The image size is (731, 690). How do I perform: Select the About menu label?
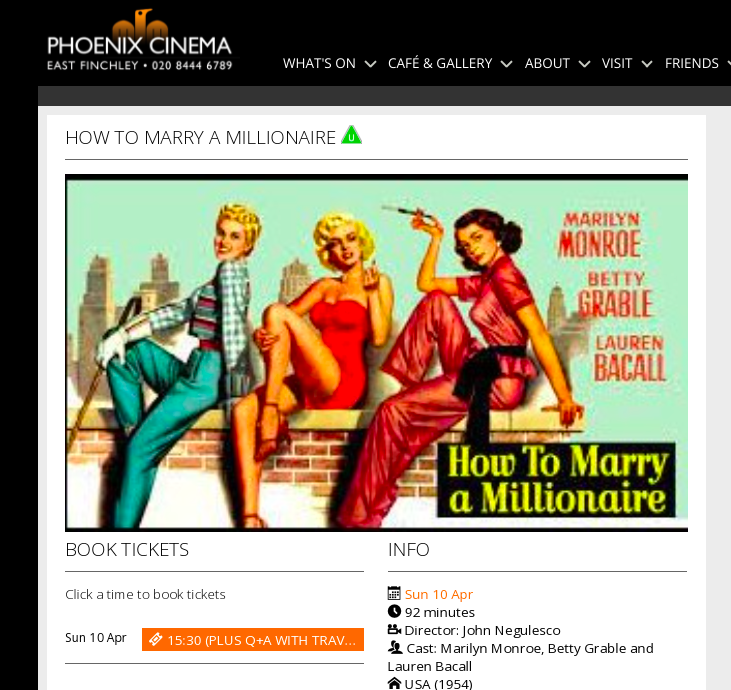[x=547, y=63]
